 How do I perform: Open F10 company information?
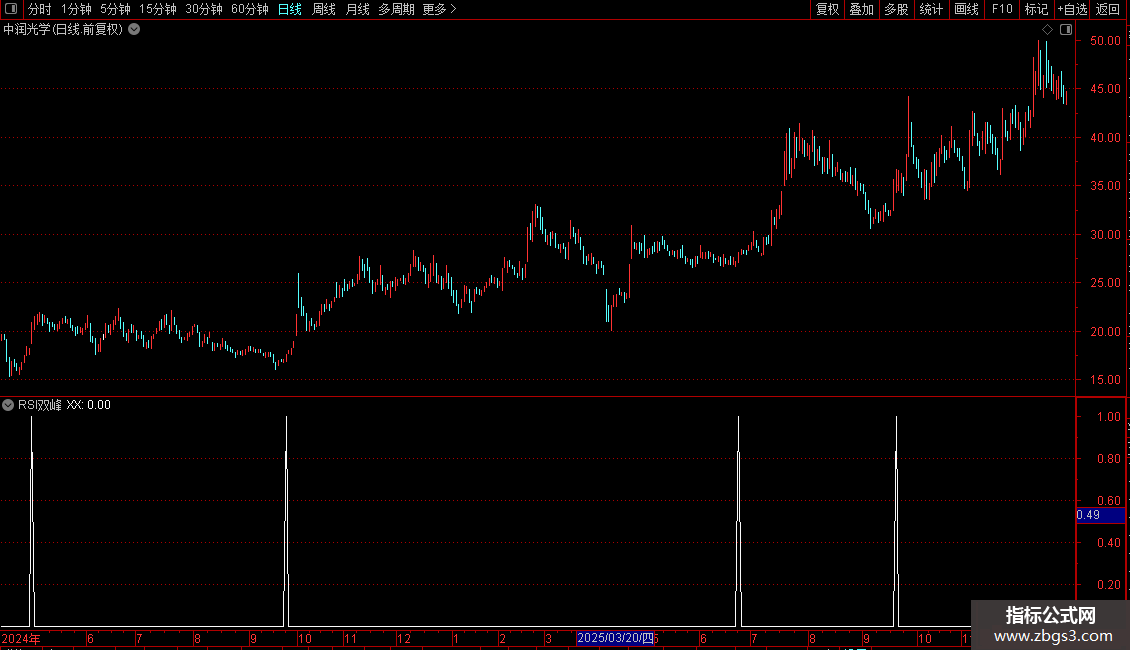point(1002,9)
